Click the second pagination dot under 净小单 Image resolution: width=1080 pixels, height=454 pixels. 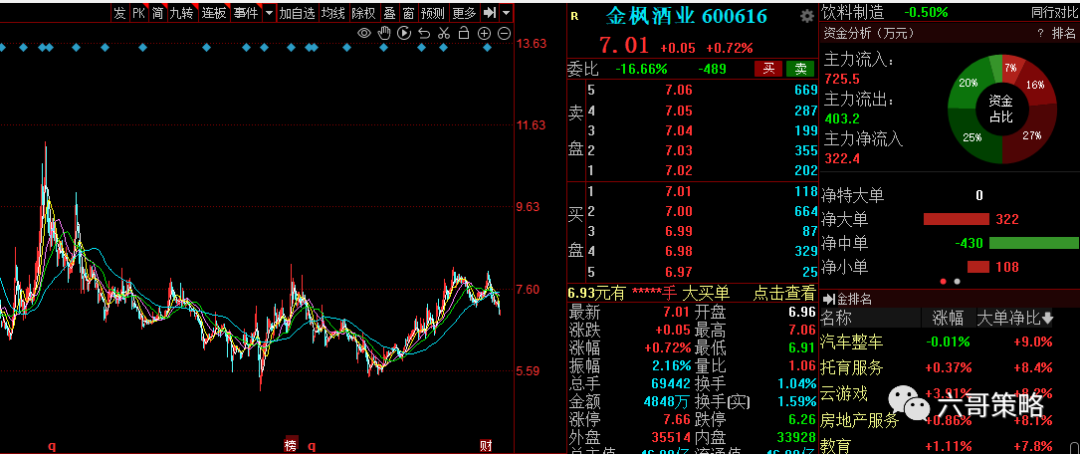pos(957,281)
